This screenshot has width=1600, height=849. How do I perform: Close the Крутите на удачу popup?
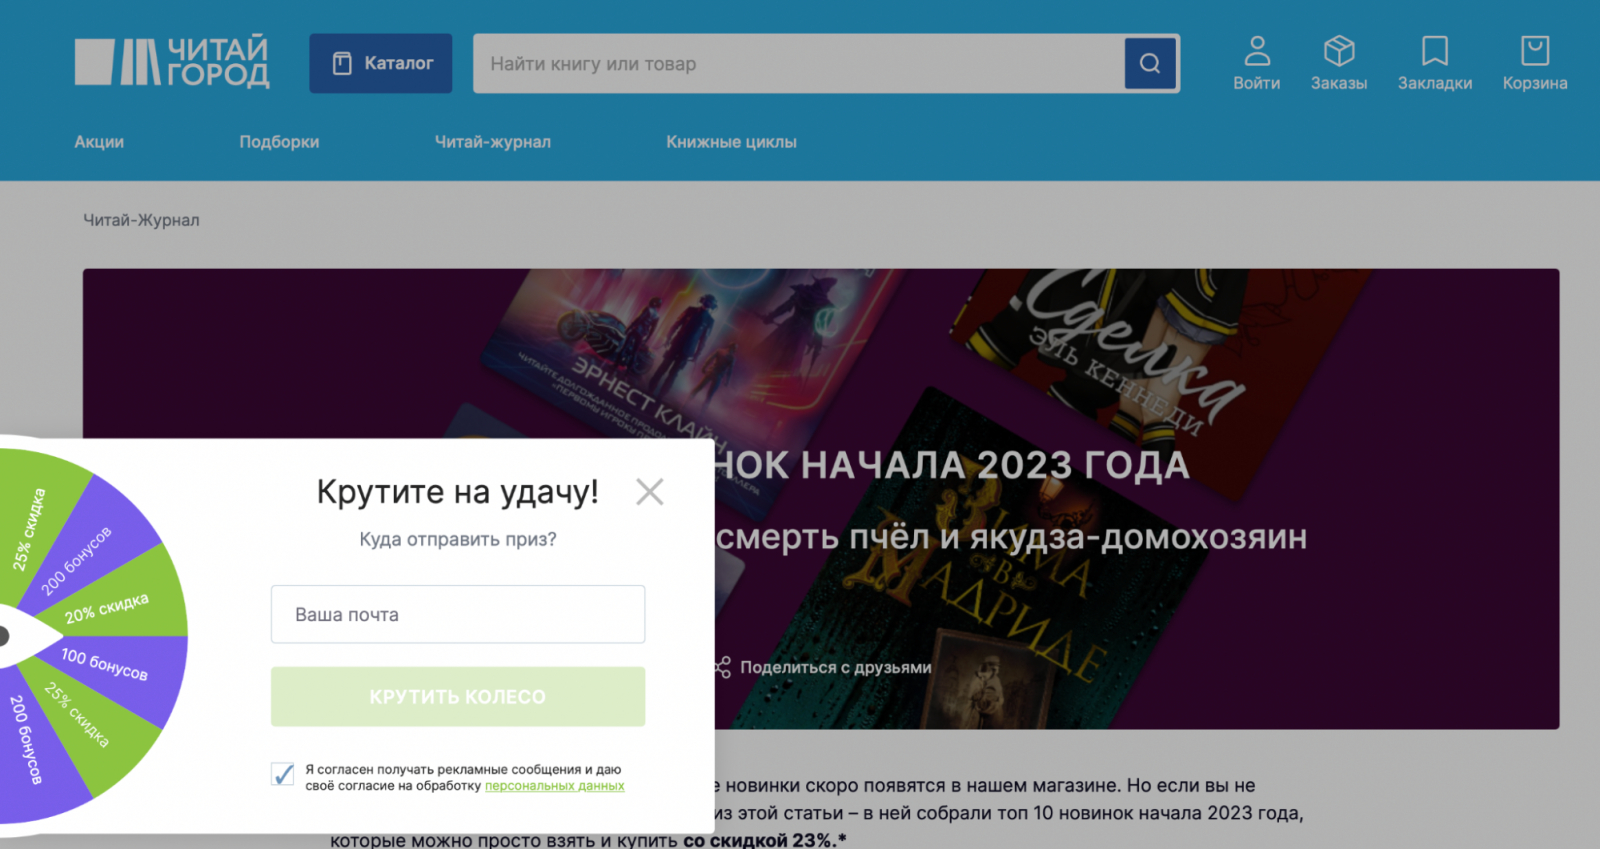pos(650,491)
